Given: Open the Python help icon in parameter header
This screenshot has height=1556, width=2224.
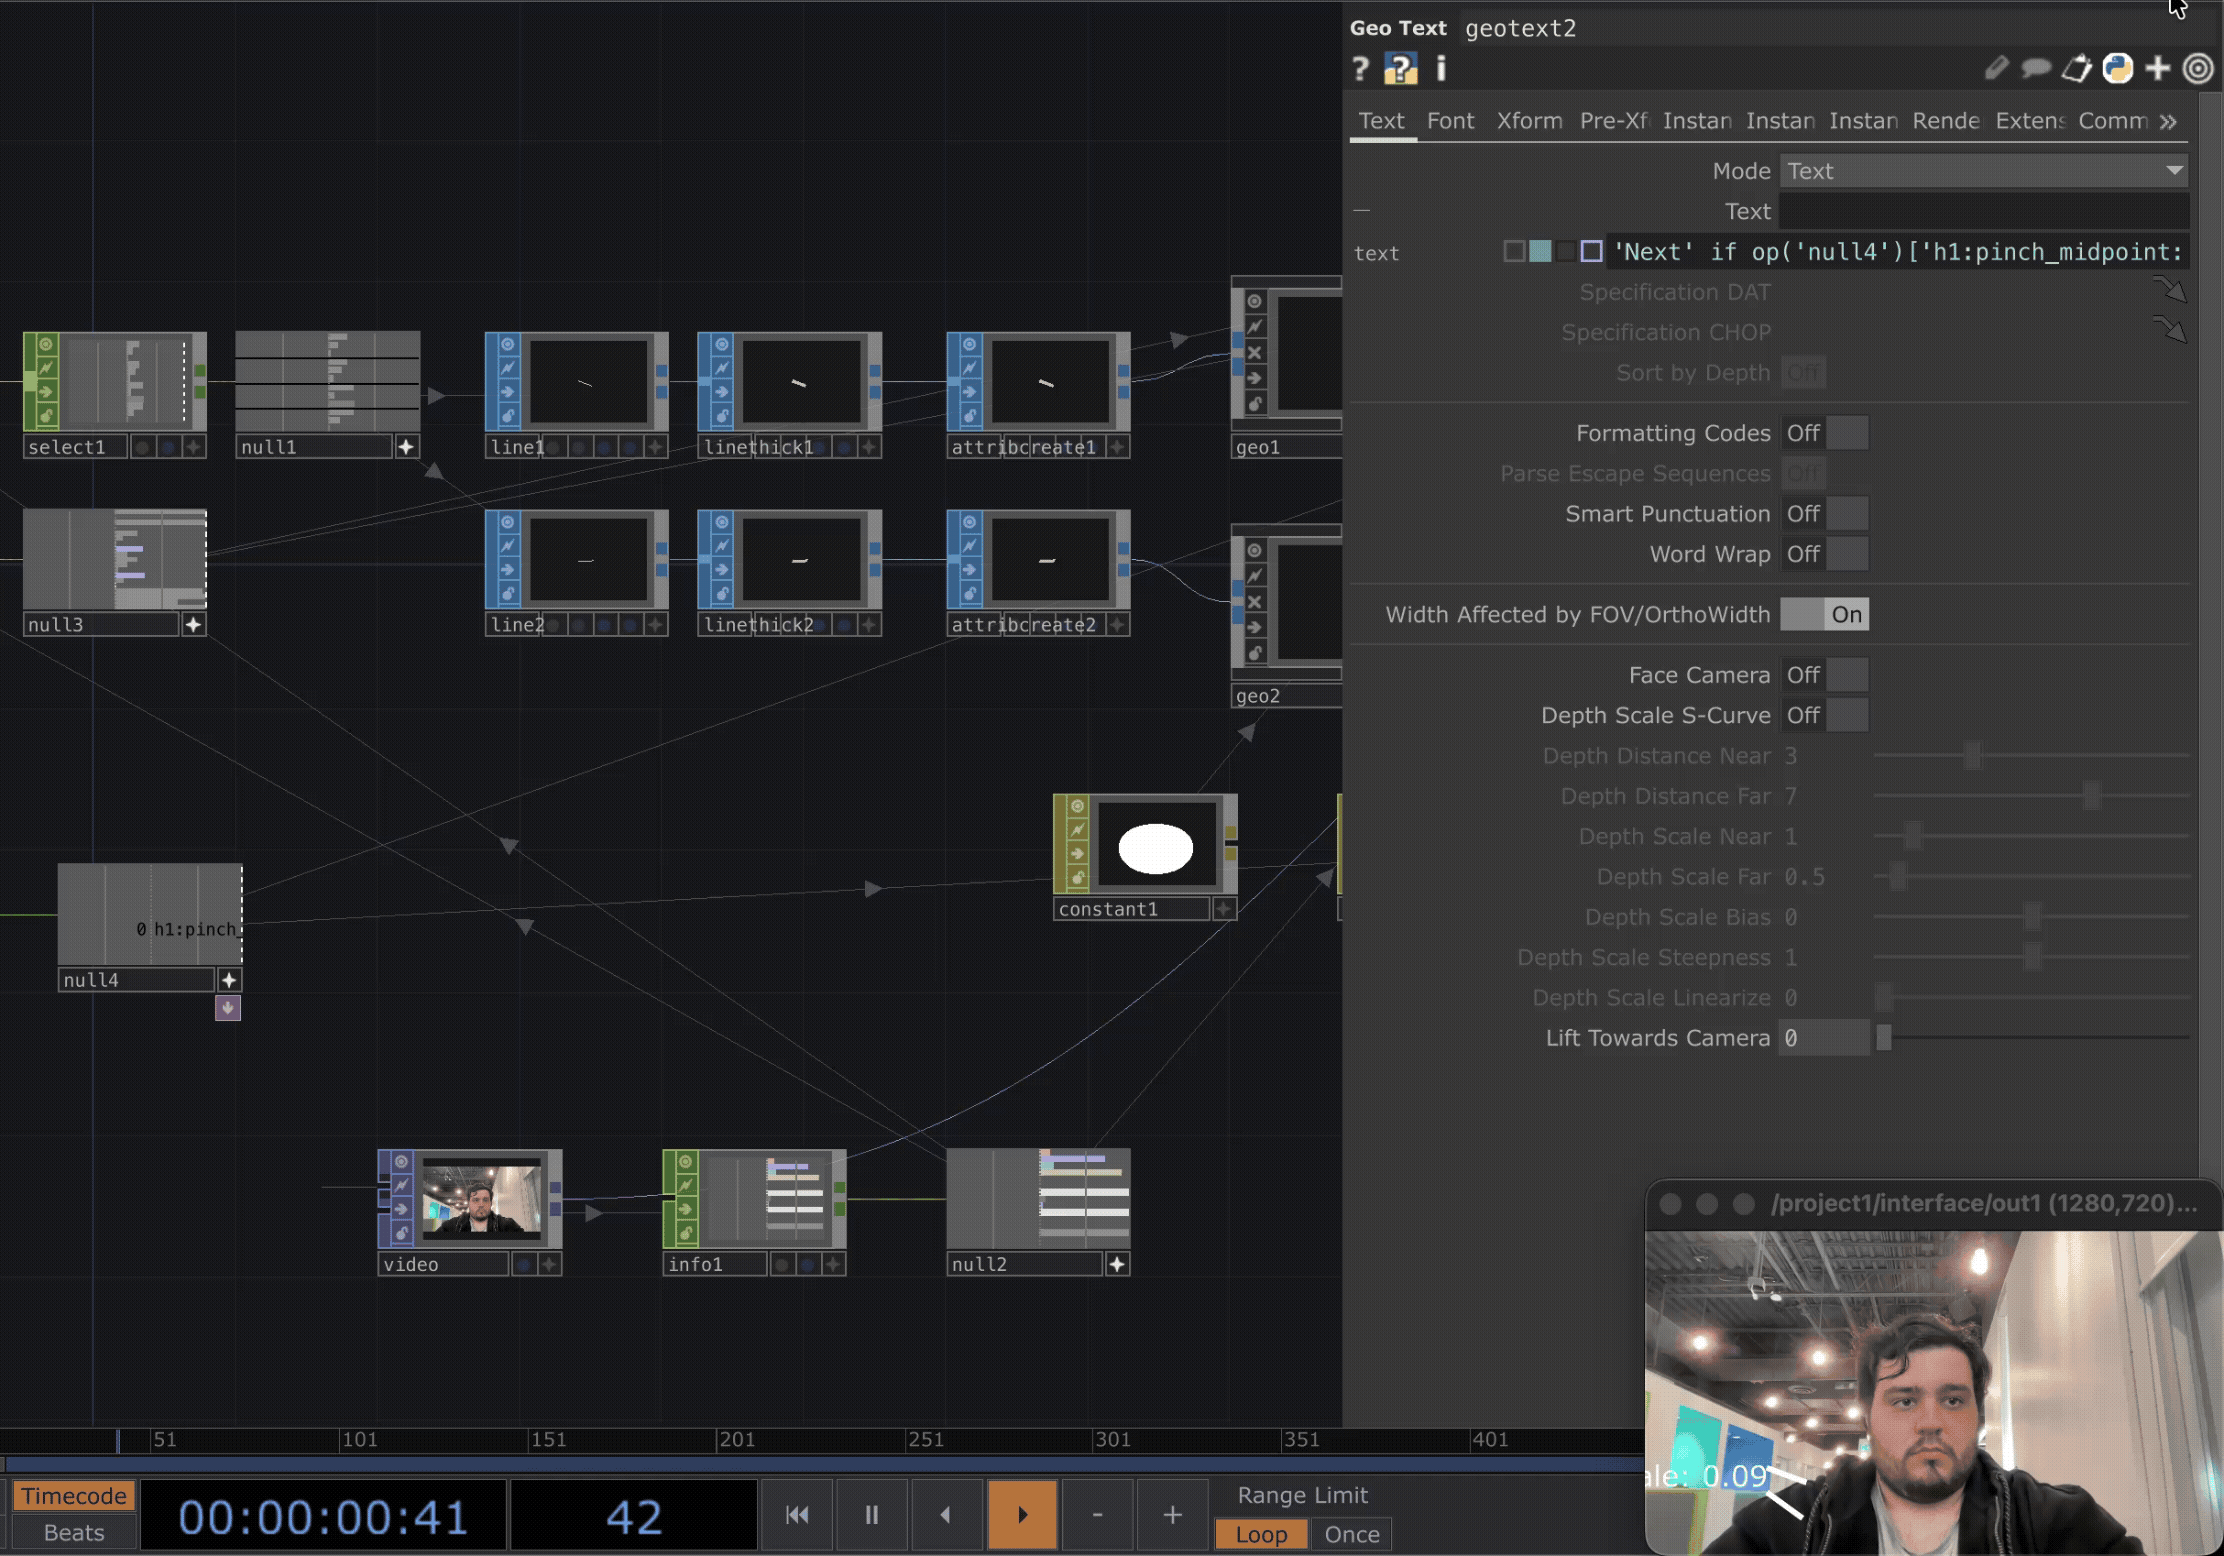Looking at the screenshot, I should point(1400,69).
